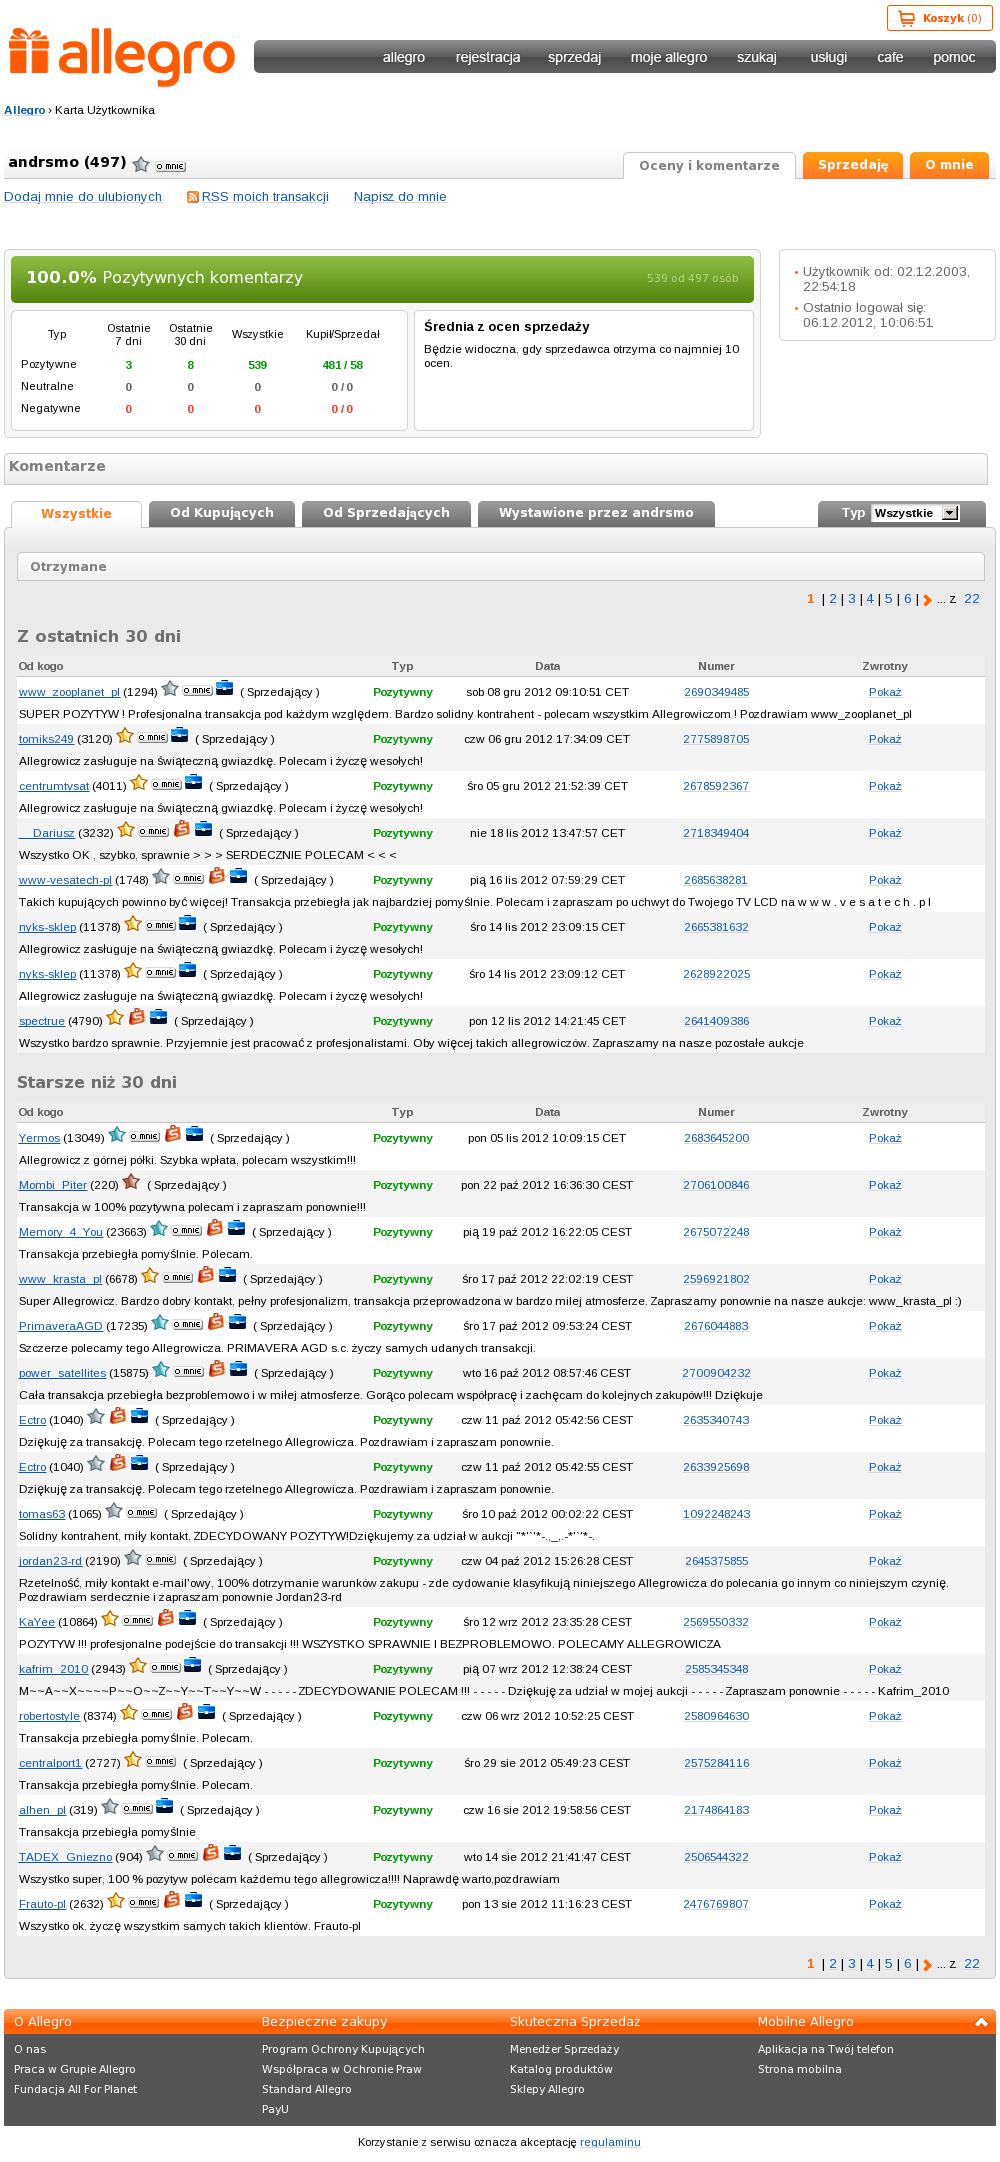This screenshot has width=1000, height=2162.
Task: Switch to the 'Sprzedaję' tab
Action: coord(853,165)
